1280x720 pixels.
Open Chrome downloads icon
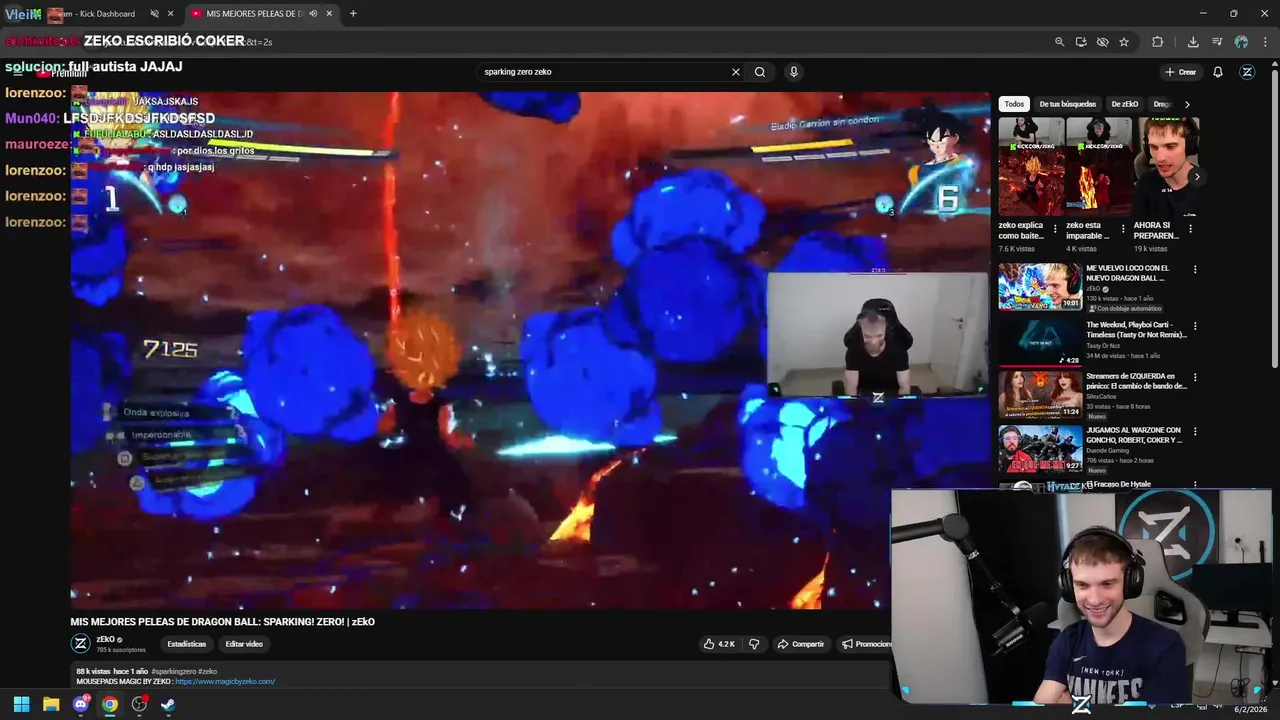pyautogui.click(x=1193, y=42)
